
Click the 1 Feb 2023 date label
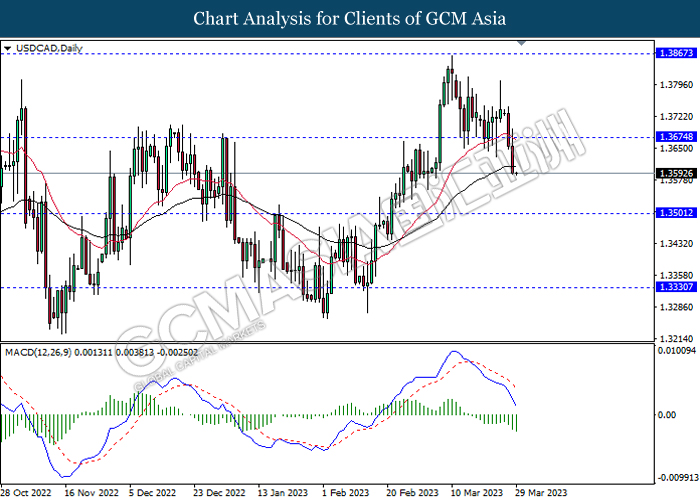point(346,492)
